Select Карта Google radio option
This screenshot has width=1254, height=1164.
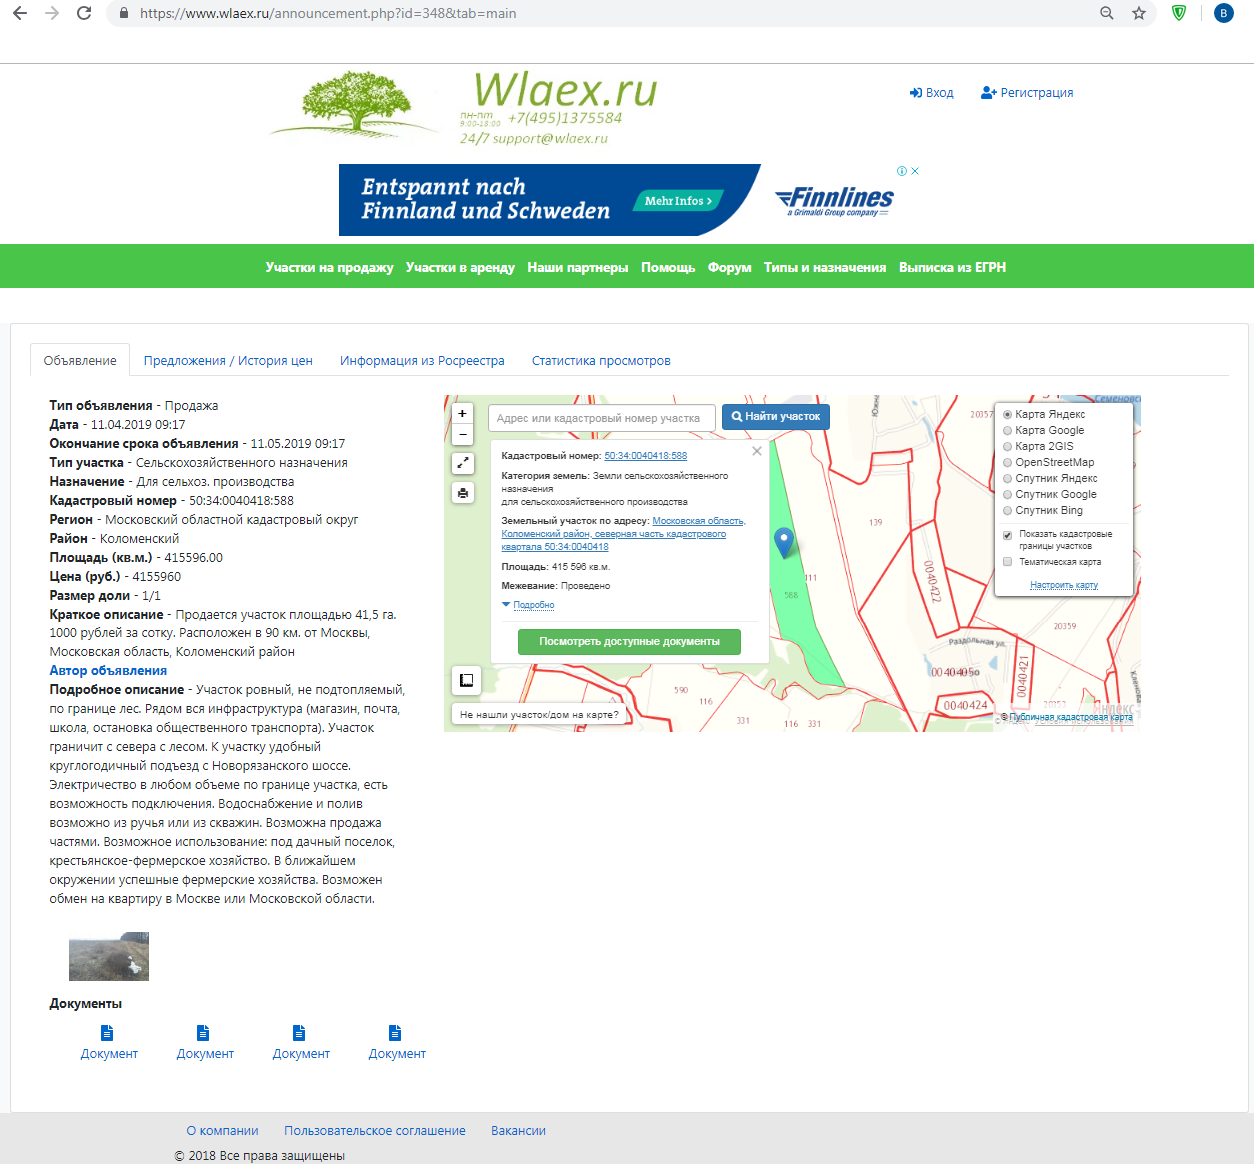point(1007,430)
